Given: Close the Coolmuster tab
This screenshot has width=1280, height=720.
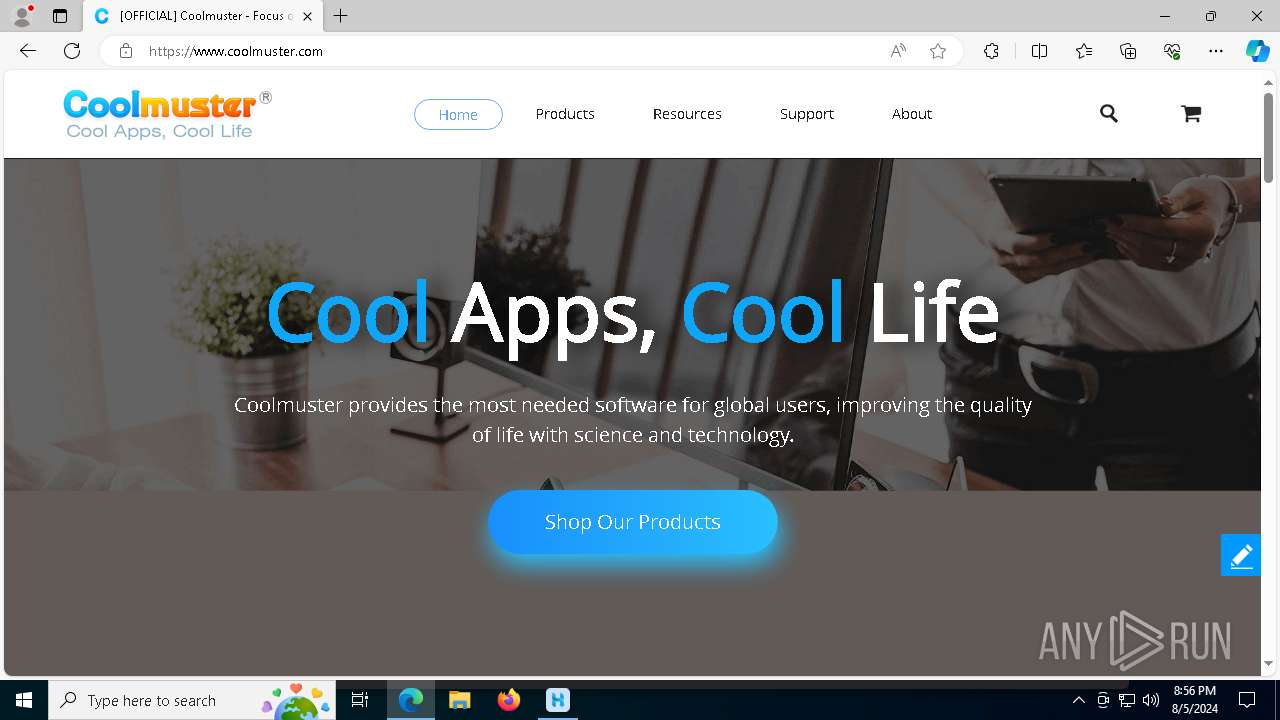Looking at the screenshot, I should pos(308,16).
